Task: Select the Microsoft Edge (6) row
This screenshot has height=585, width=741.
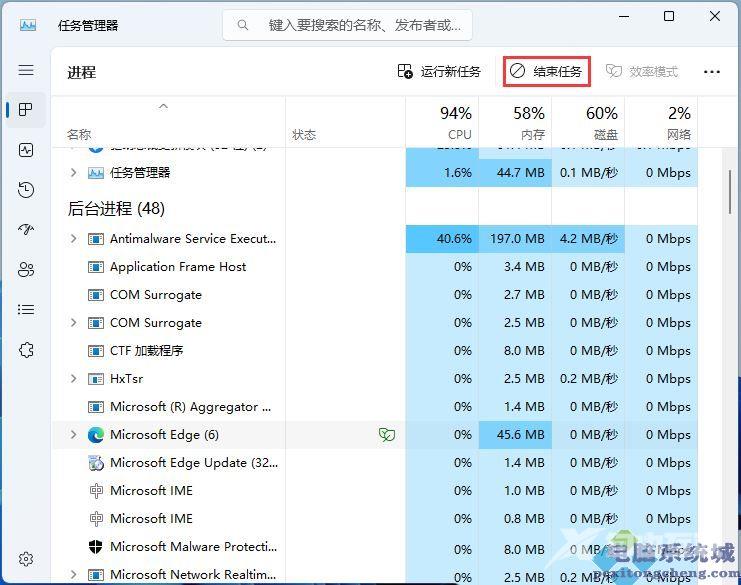Action: coord(374,435)
